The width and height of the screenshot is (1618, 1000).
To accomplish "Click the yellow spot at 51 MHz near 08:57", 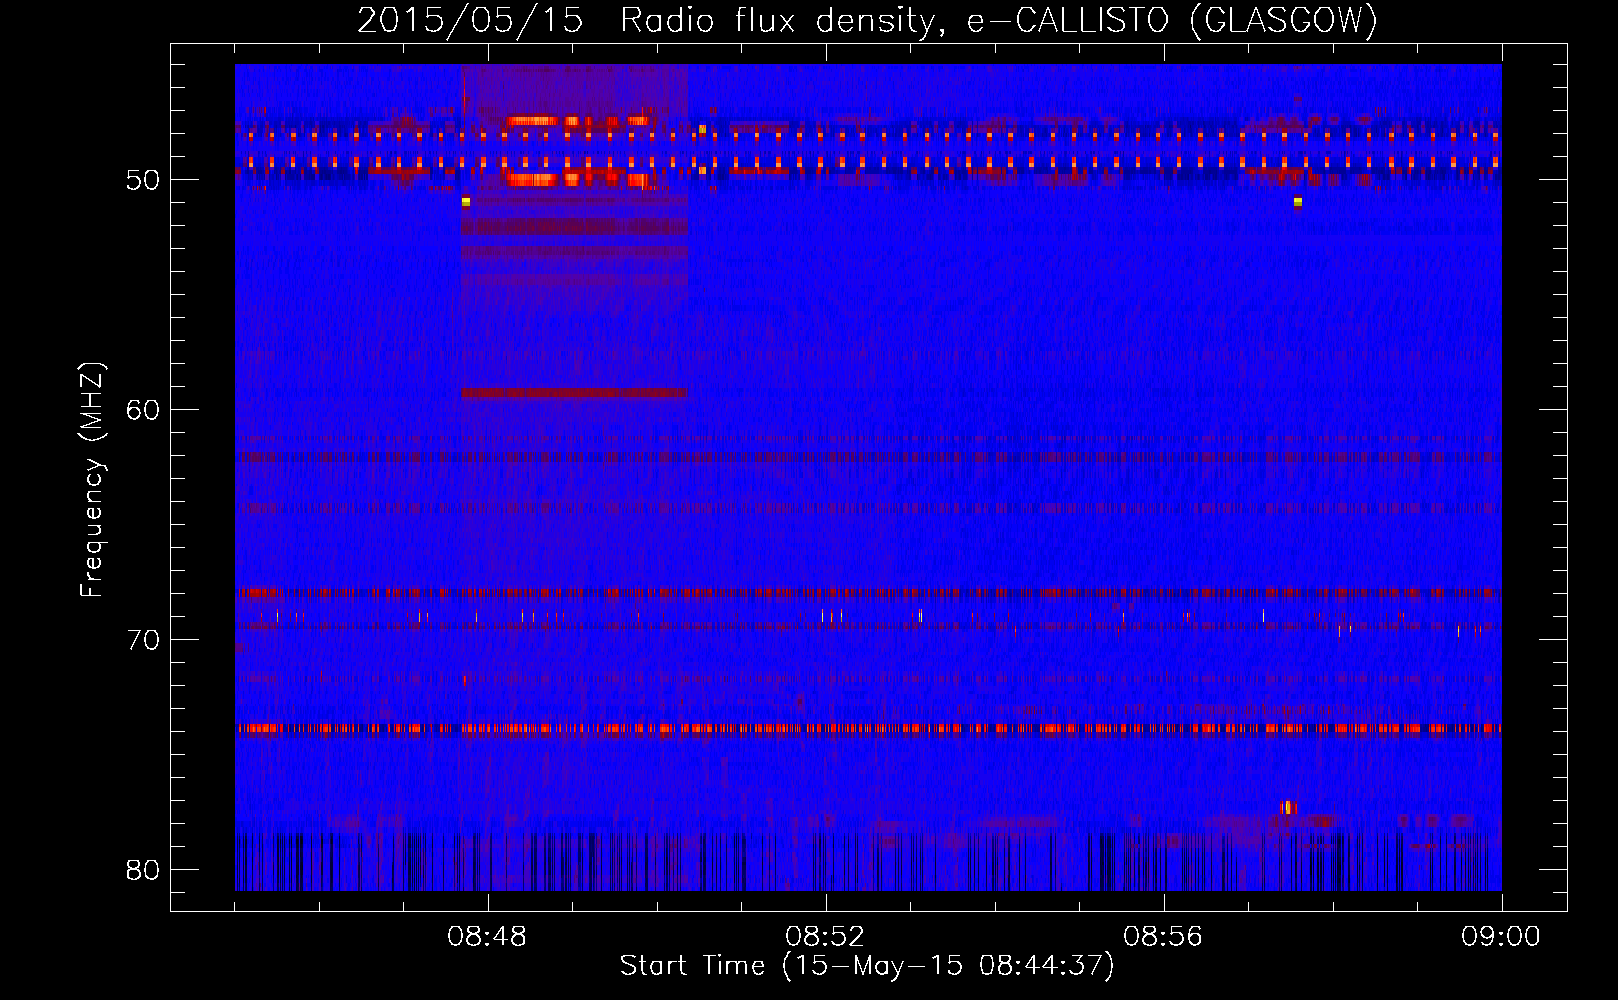I will tap(1297, 202).
